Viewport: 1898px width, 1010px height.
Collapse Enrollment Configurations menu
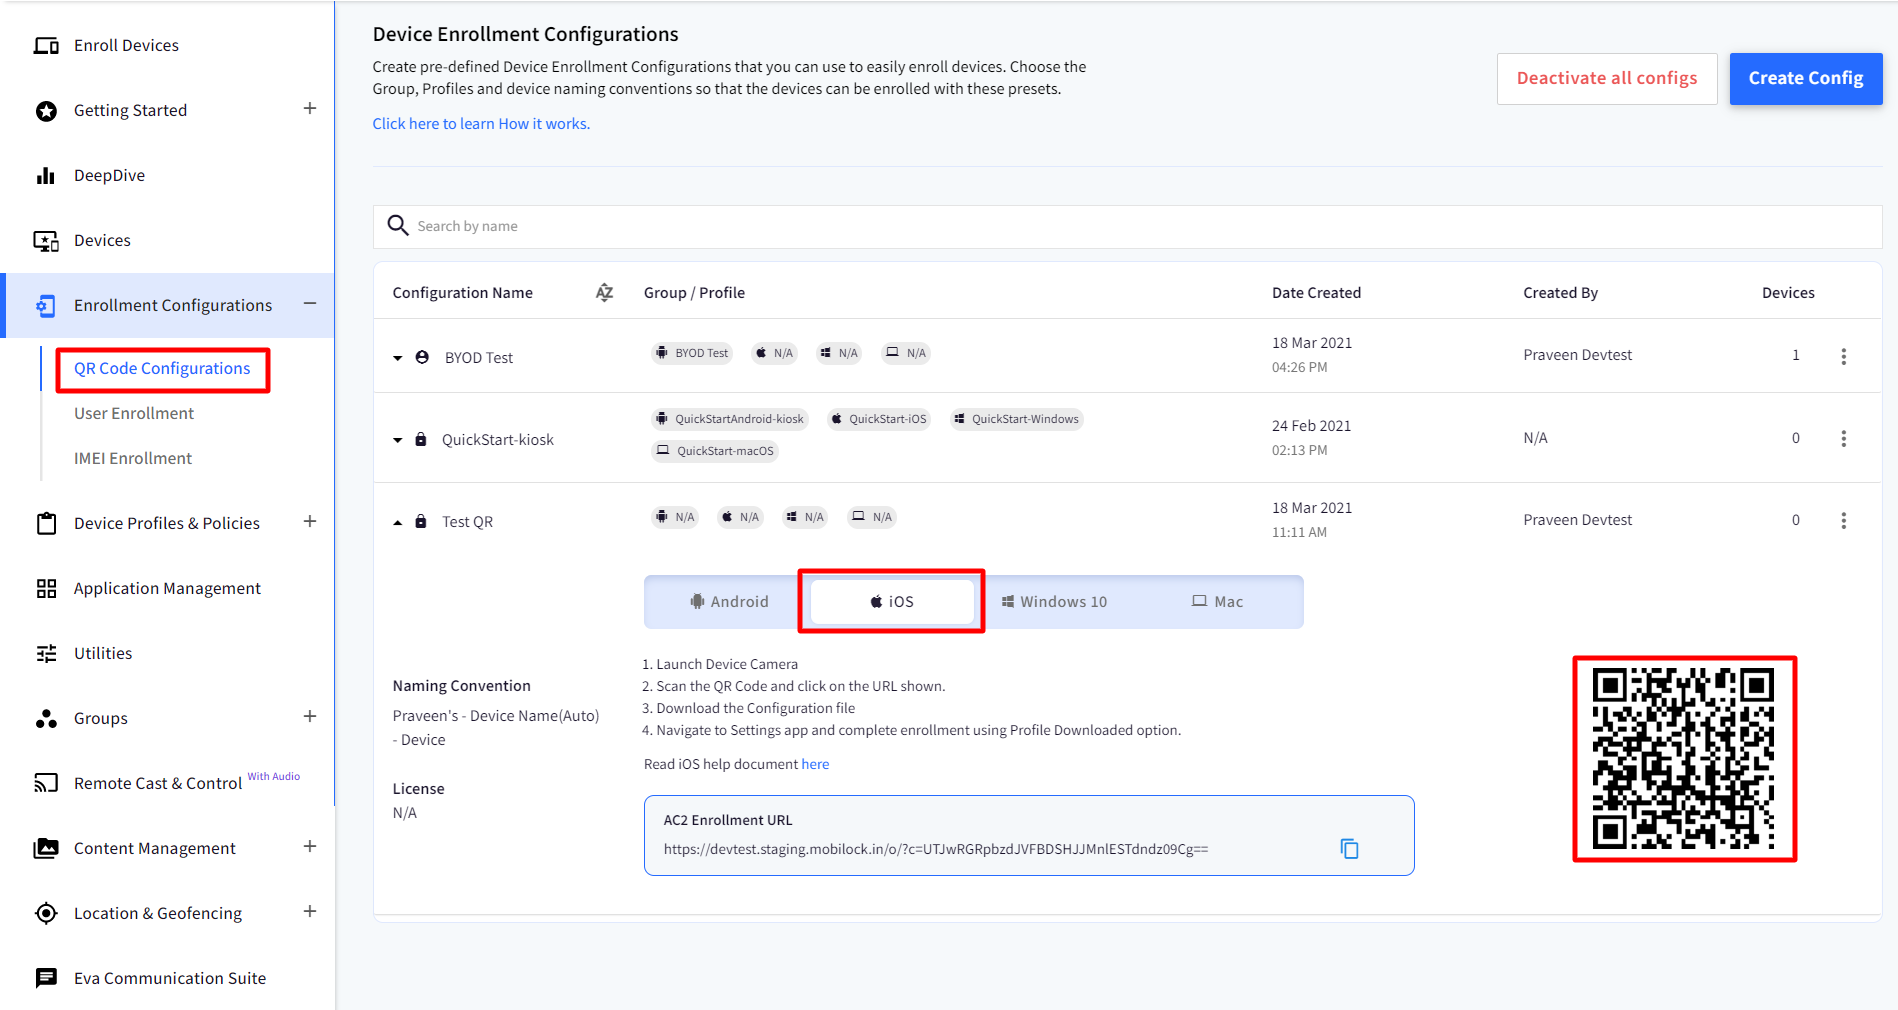point(310,303)
